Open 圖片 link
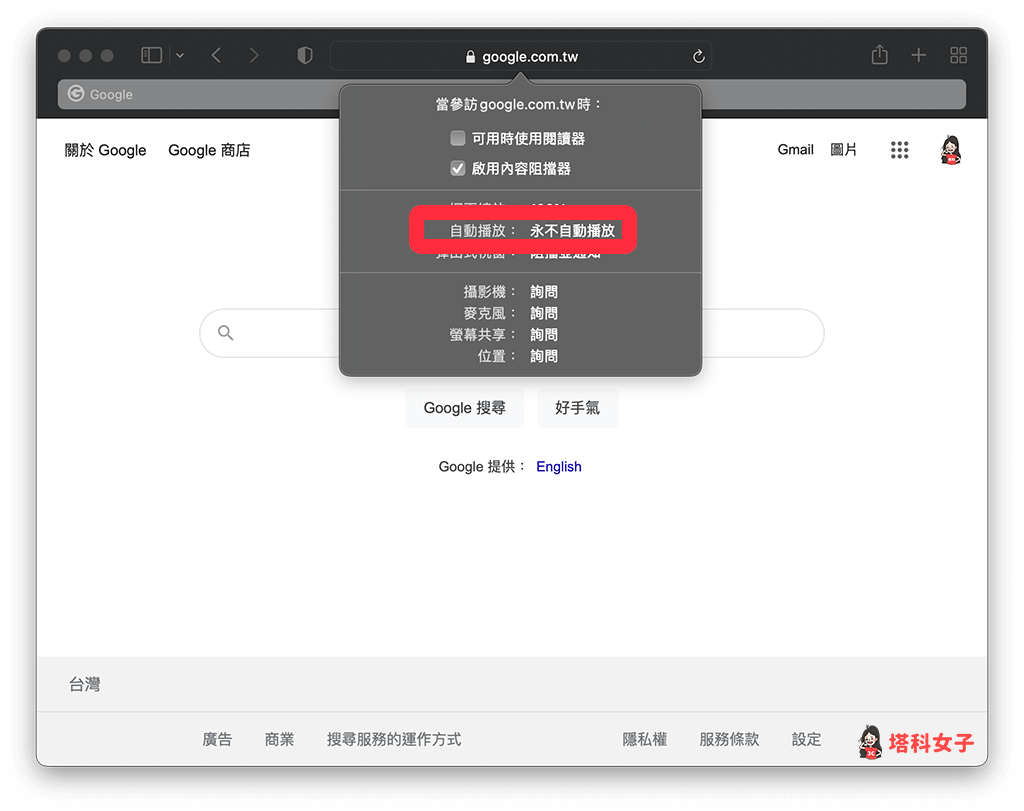Screen dimensions: 1024x811 point(843,150)
